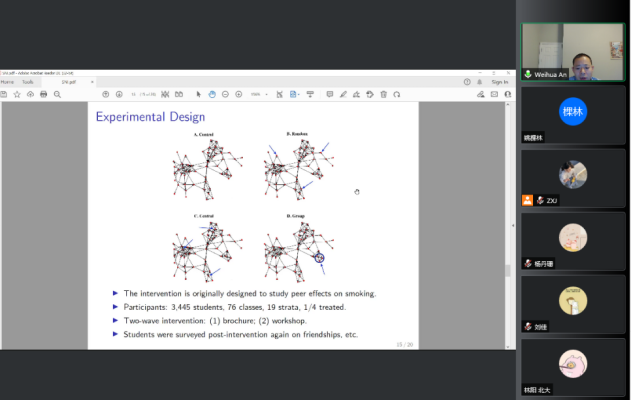
Task: Click the fit page tool icon
Action: click(x=279, y=94)
